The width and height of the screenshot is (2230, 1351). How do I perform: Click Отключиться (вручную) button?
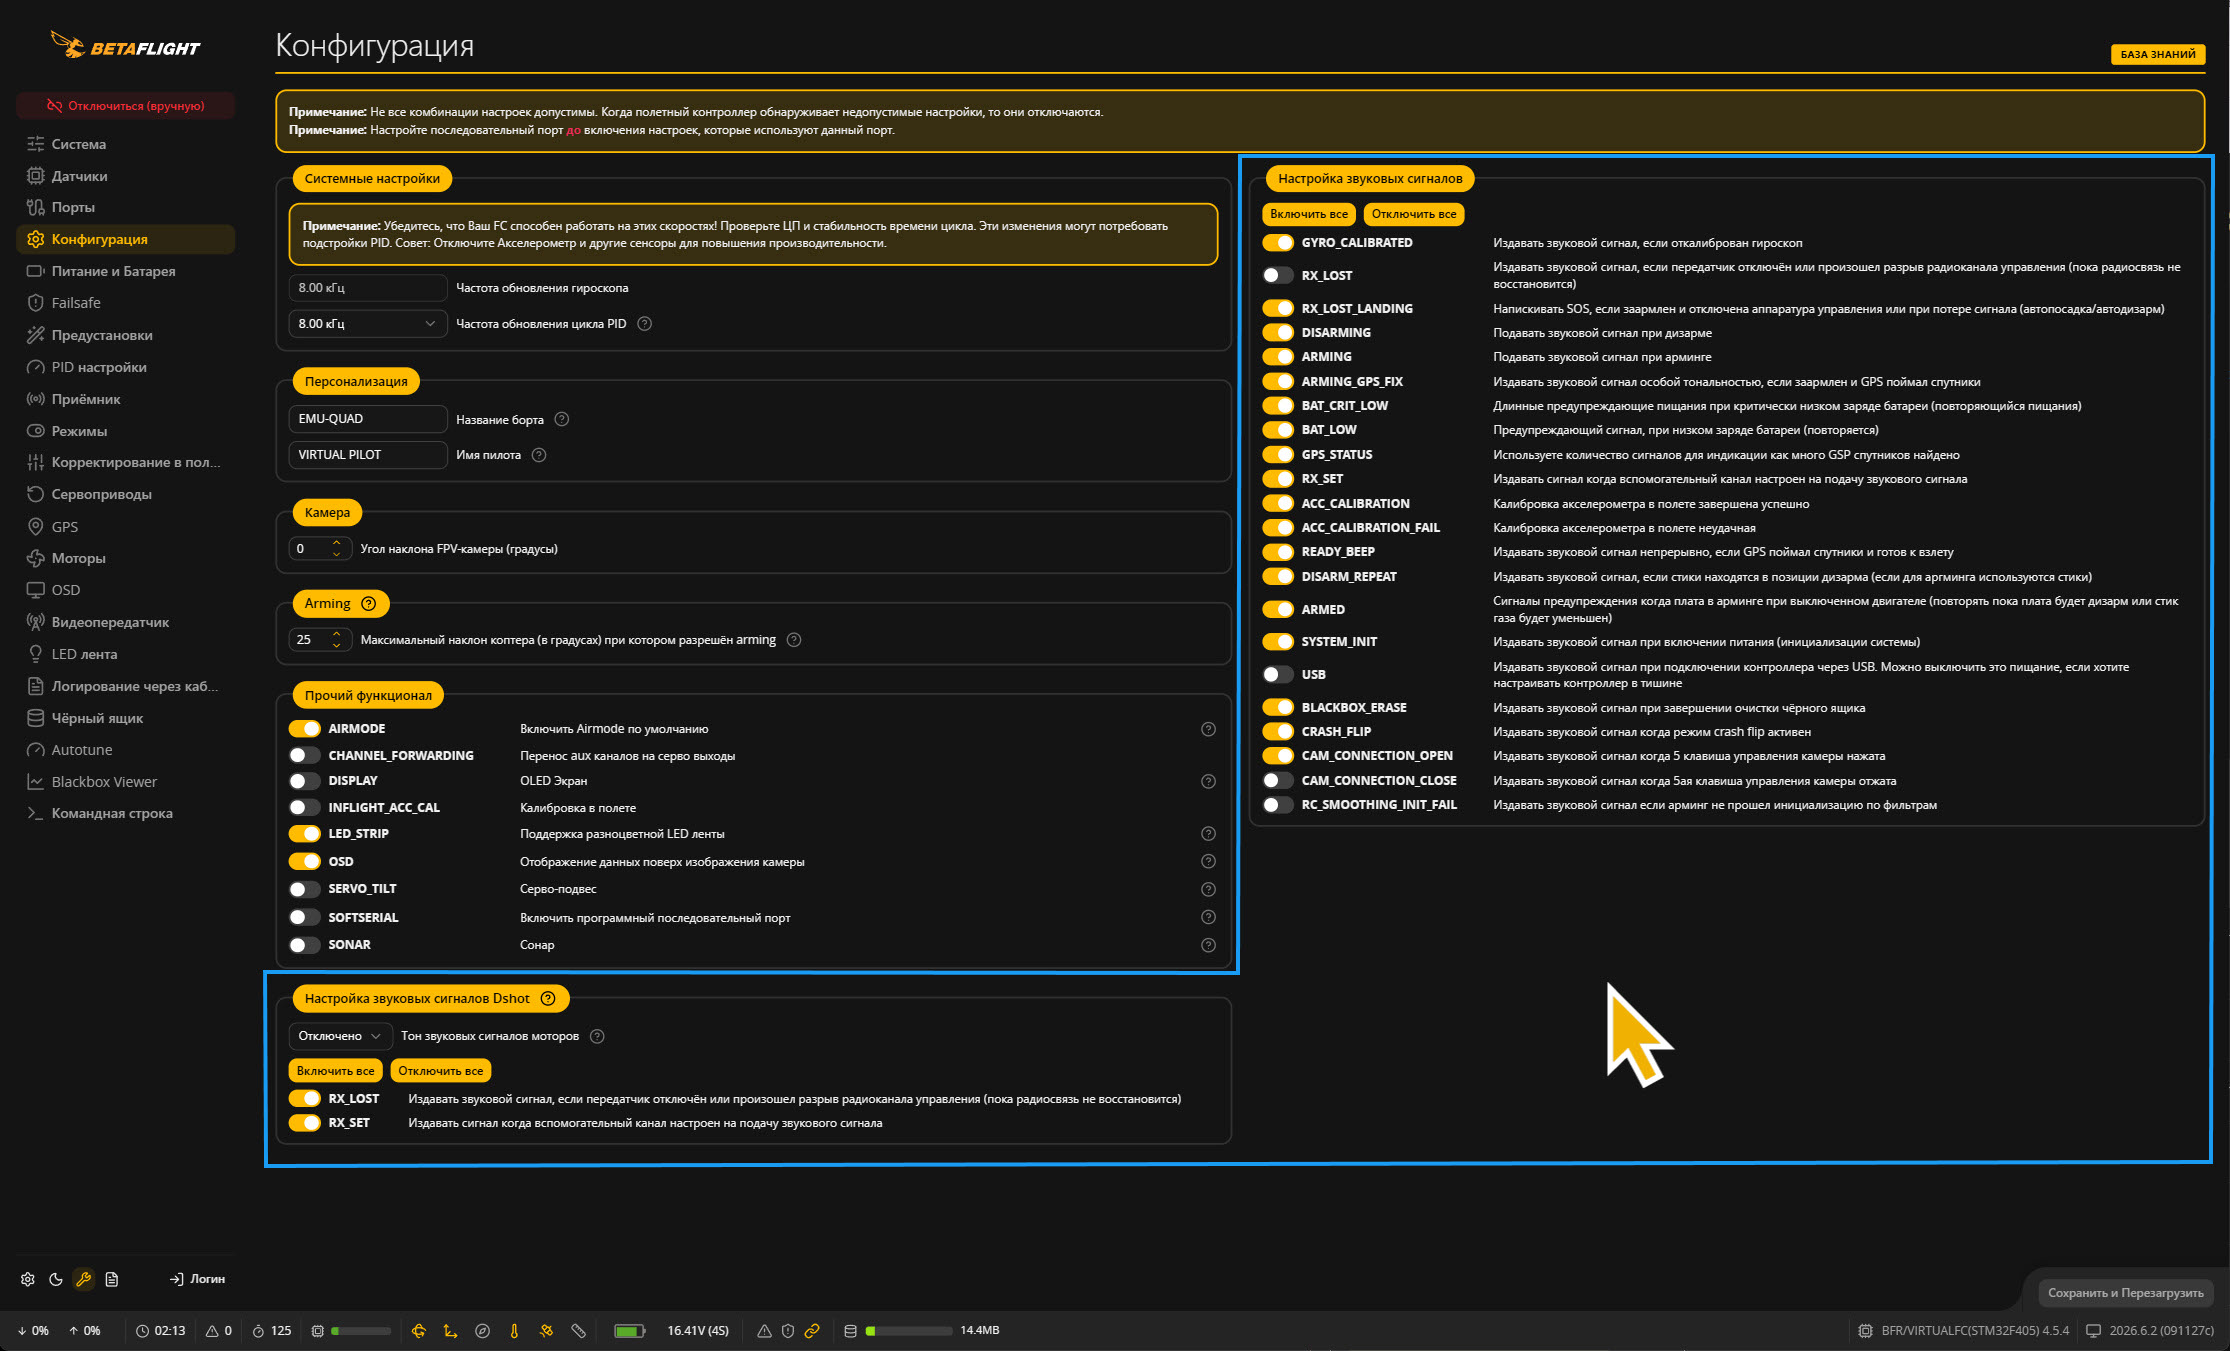[x=126, y=106]
